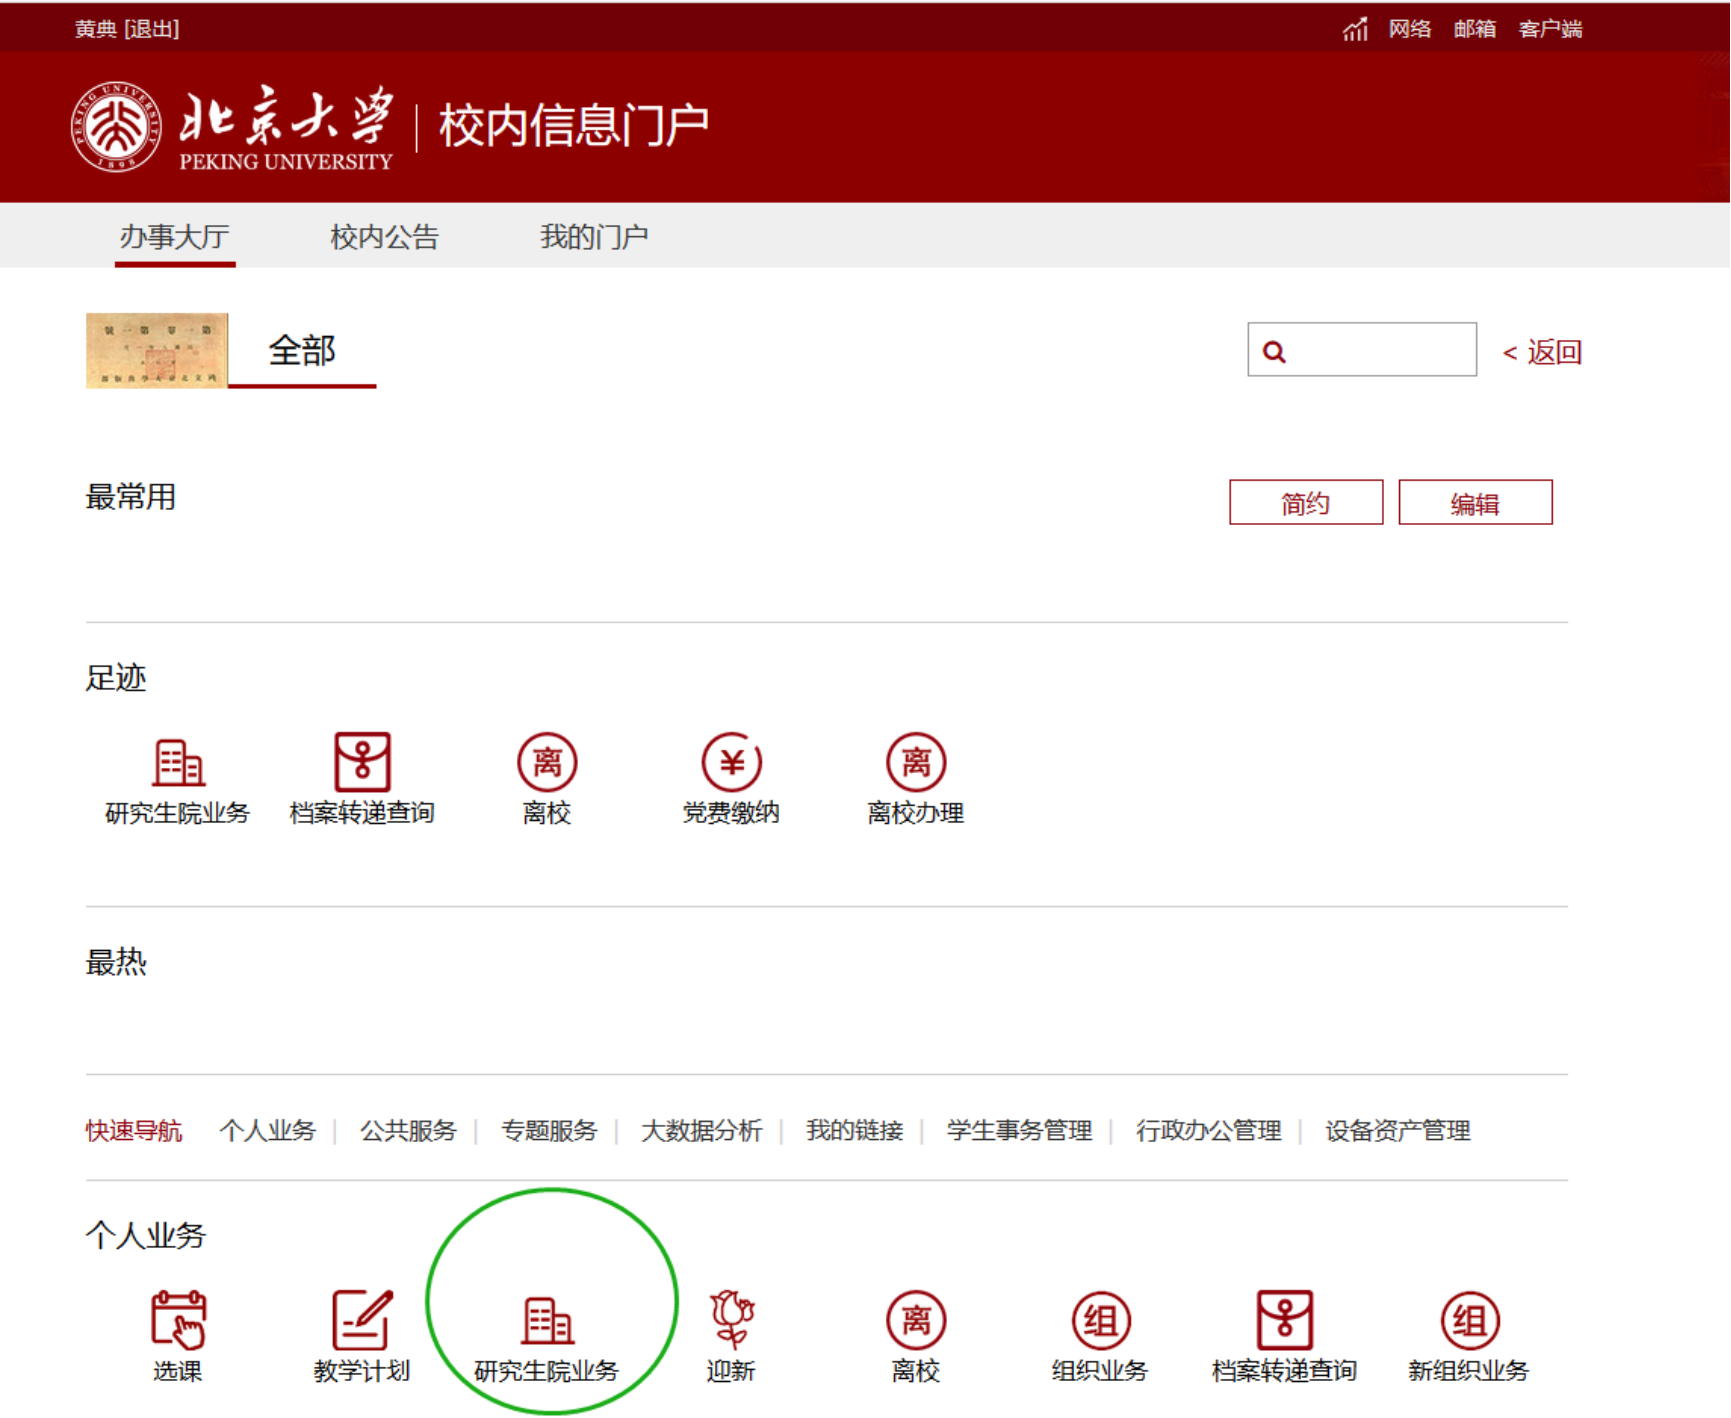Image resolution: width=1731 pixels, height=1418 pixels.
Task: Switch to the 校内公告 tab
Action: (x=384, y=237)
